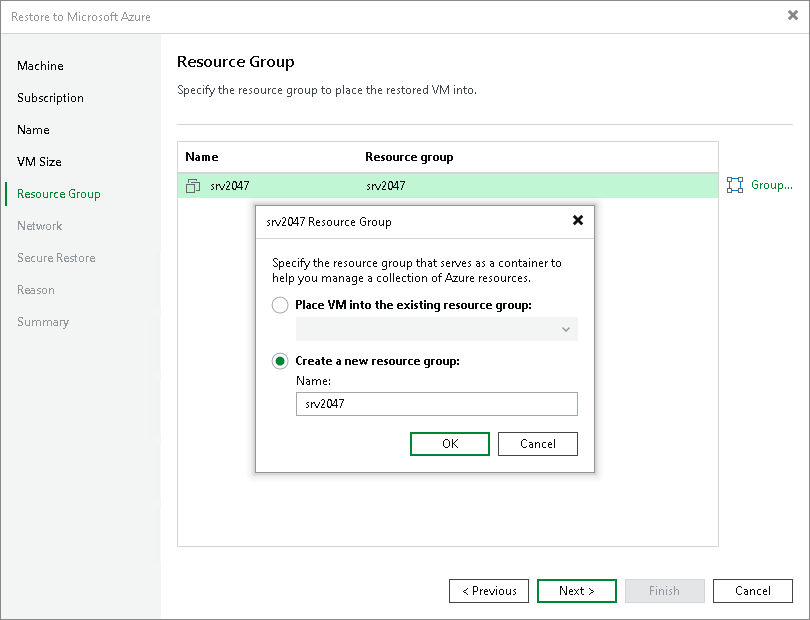Open the existing resource group dropdown
Viewport: 810px width, 620px height.
(x=437, y=329)
